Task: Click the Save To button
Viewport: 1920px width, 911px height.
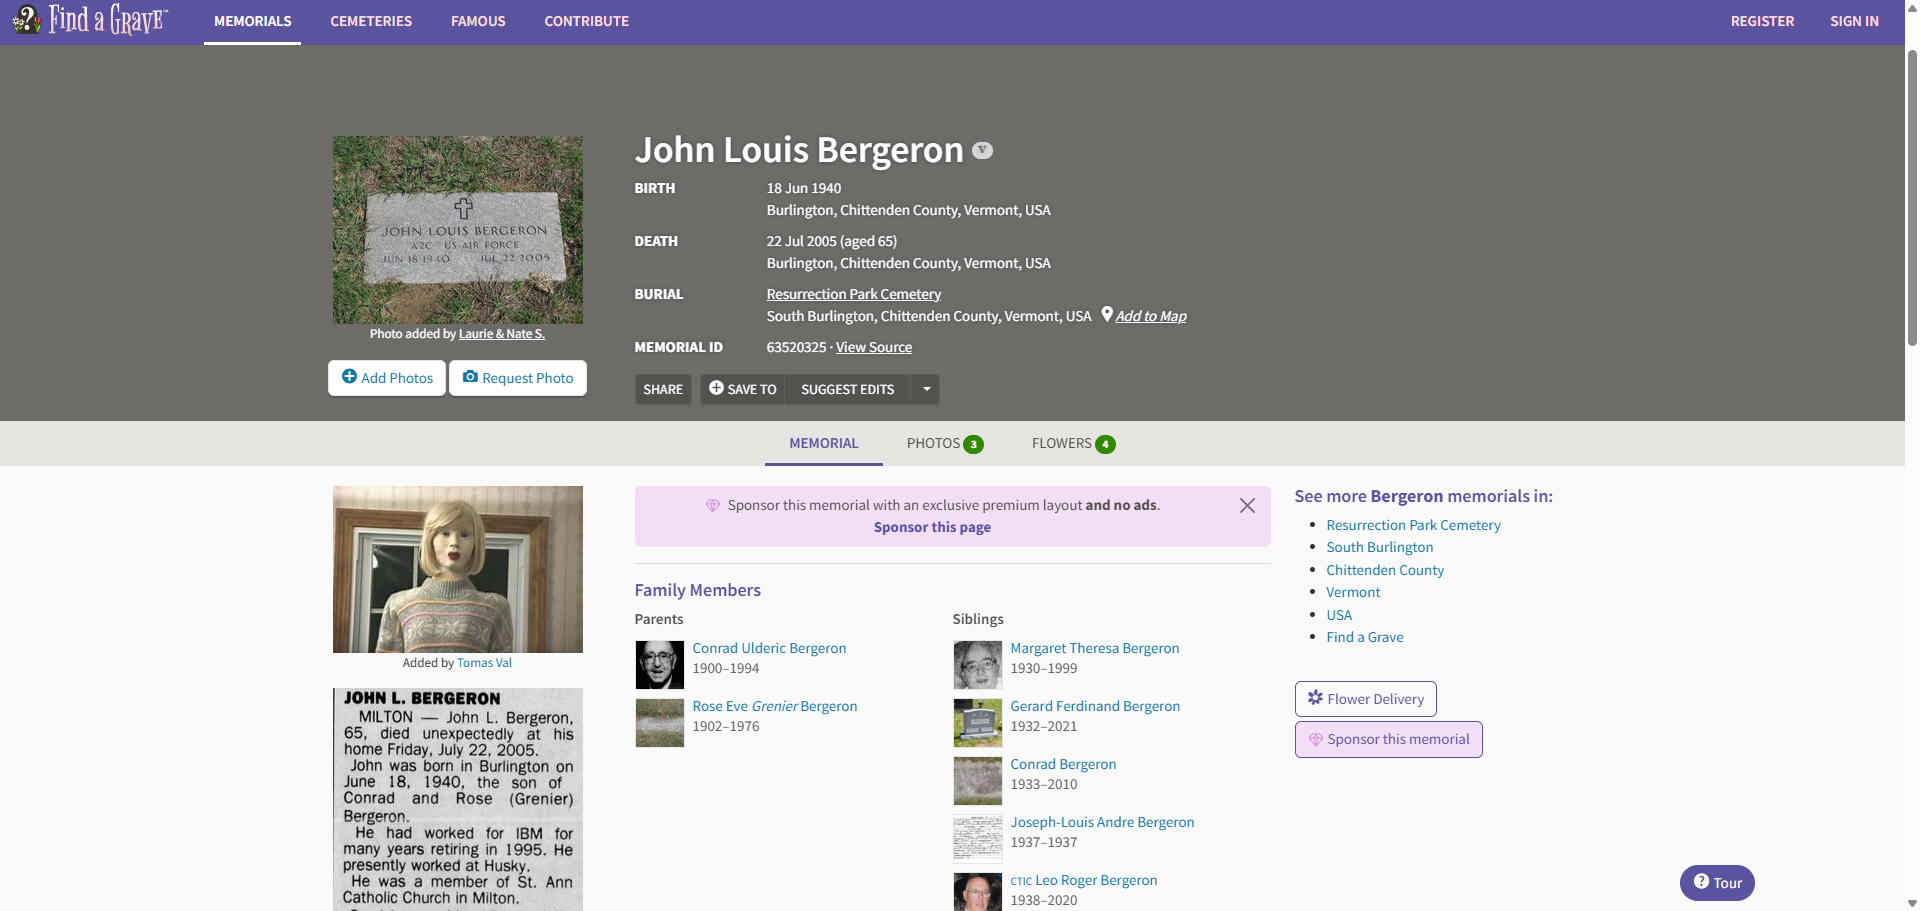Action: 743,389
